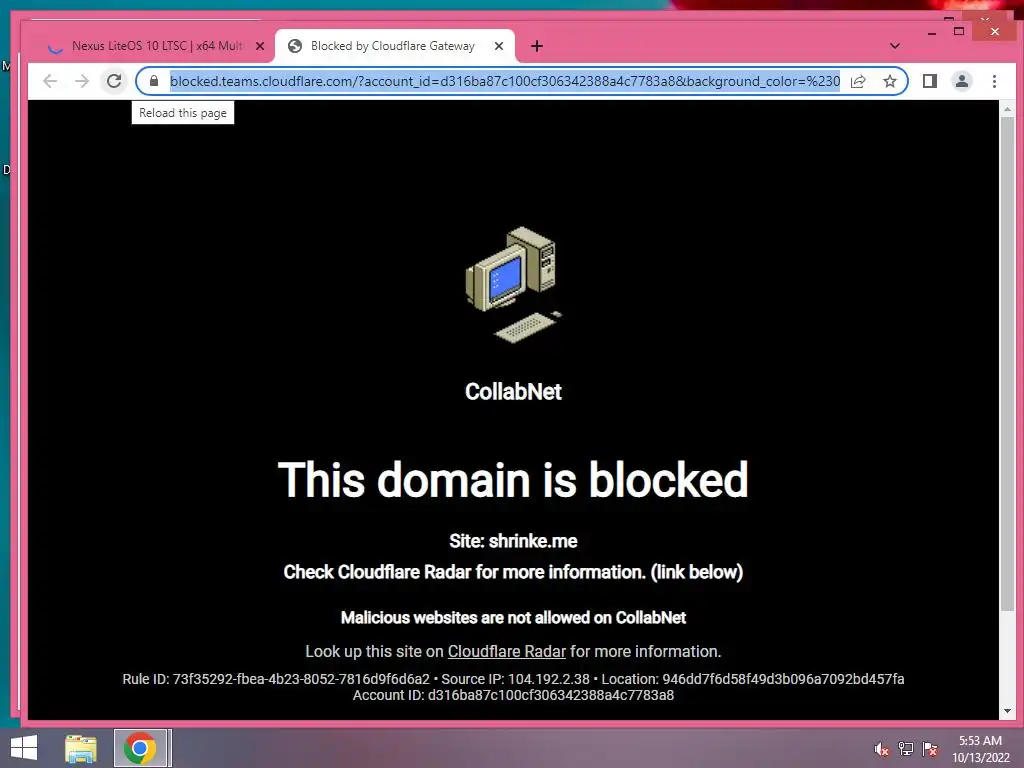Image resolution: width=1024 pixels, height=768 pixels.
Task: Close the Nexus LiteOS 10 LTSC tab
Action: tap(260, 46)
